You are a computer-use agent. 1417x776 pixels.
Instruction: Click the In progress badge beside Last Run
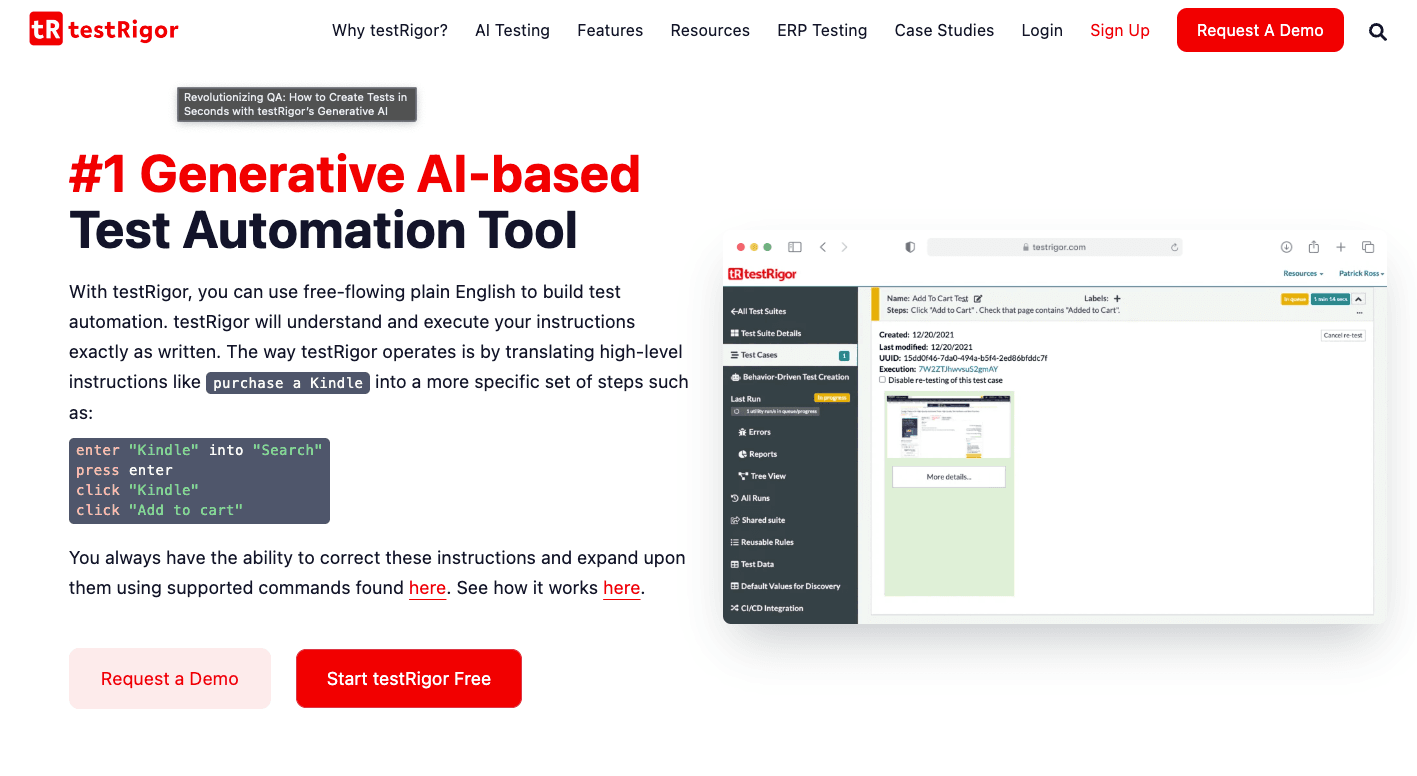tap(832, 398)
